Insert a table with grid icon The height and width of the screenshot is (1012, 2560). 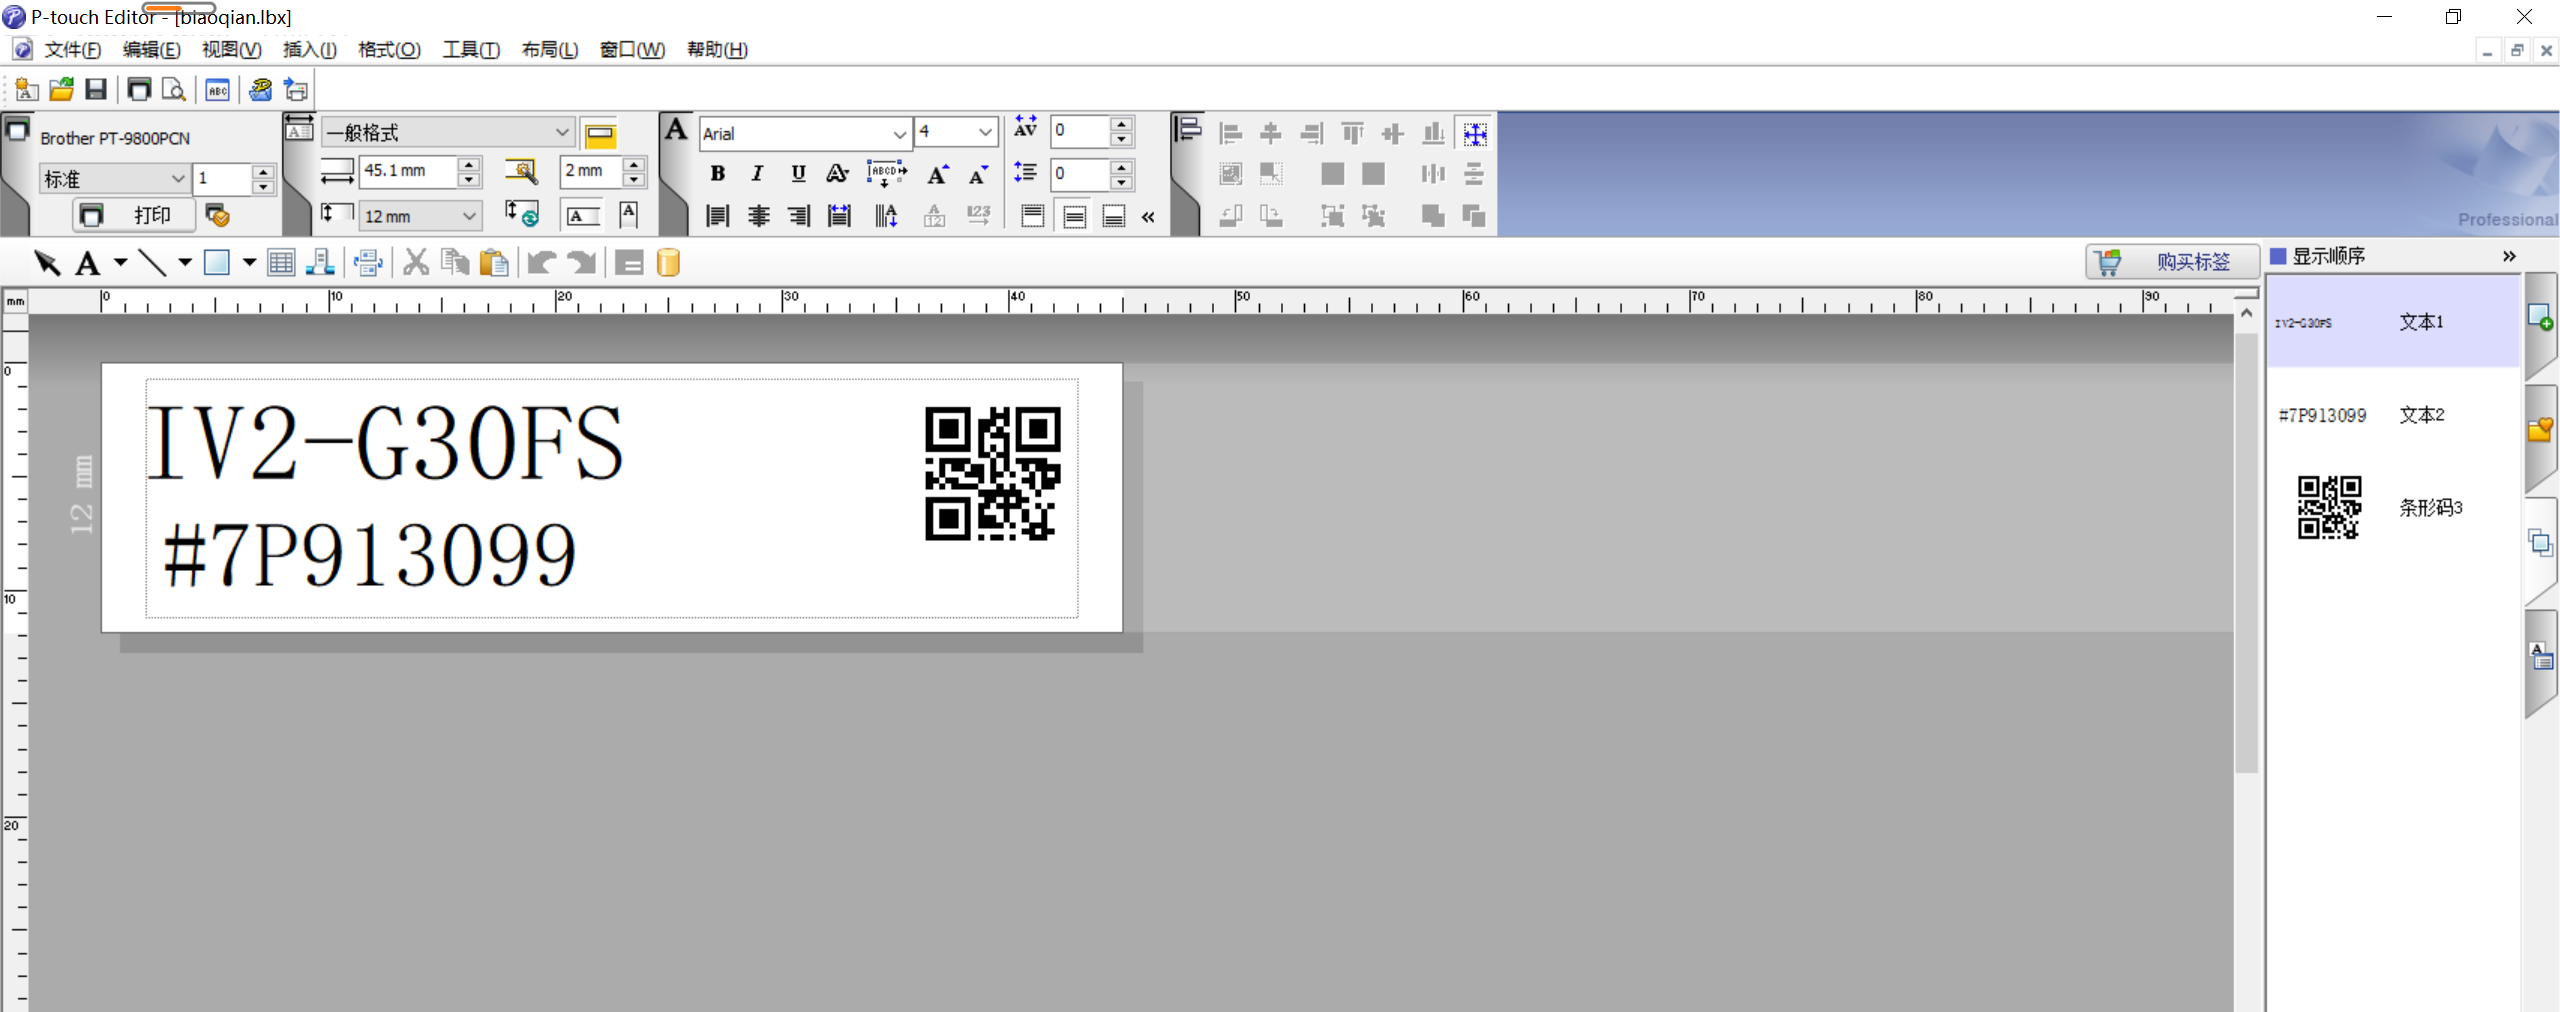[281, 263]
